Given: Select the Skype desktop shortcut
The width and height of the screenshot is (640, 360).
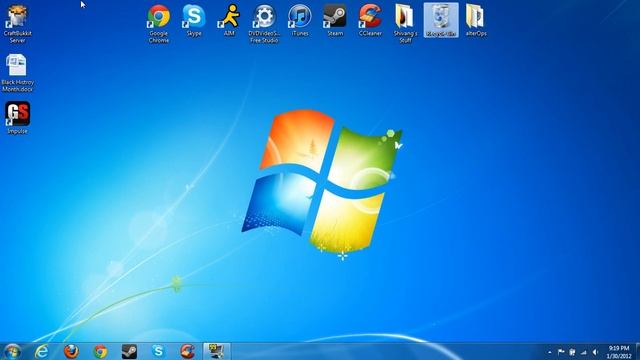Looking at the screenshot, I should pos(194,21).
